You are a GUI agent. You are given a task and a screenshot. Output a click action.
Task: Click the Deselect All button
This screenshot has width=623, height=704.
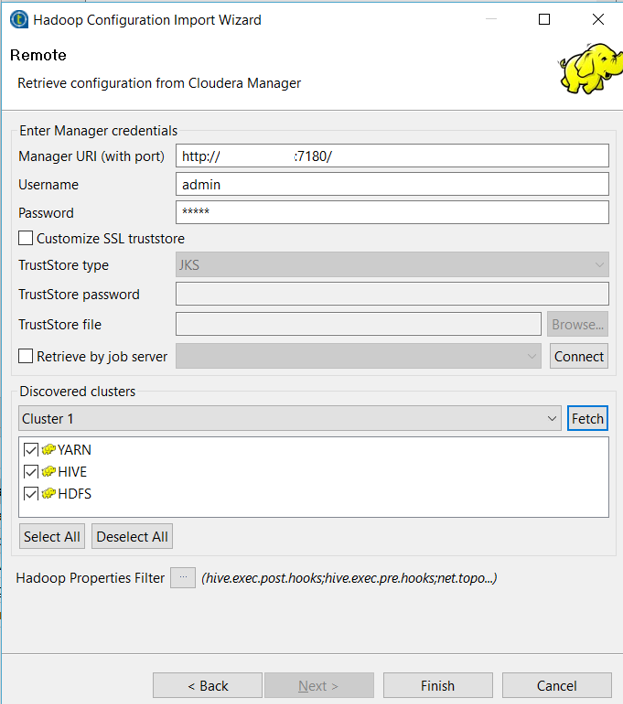pyautogui.click(x=132, y=536)
